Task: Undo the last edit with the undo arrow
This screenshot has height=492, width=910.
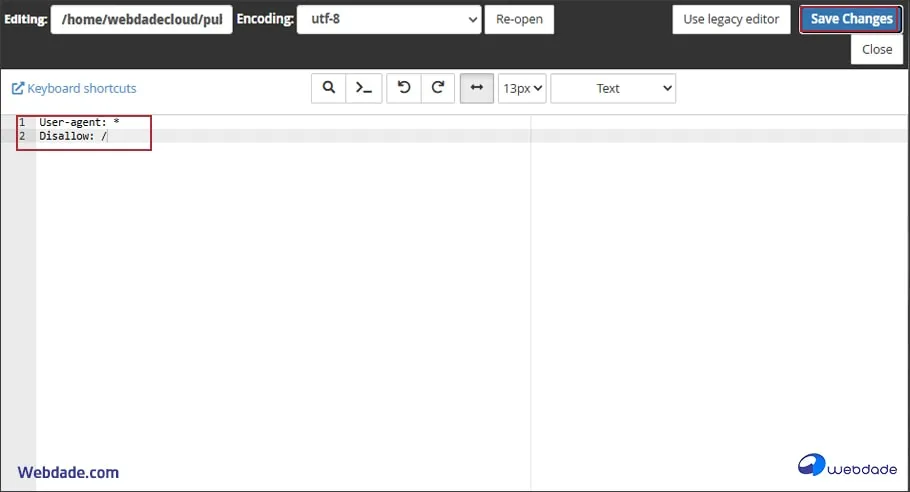Action: 404,88
